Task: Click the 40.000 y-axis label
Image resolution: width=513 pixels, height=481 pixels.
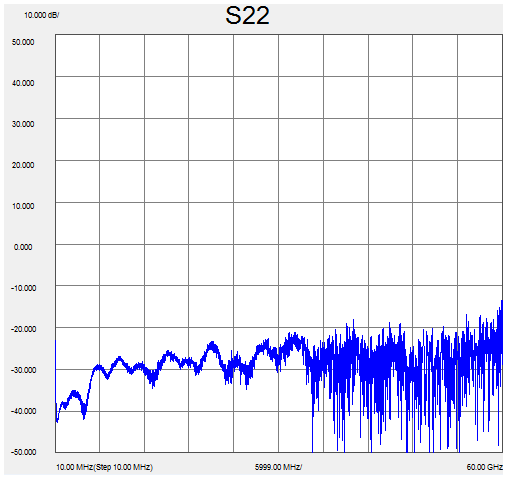Action: [23, 83]
